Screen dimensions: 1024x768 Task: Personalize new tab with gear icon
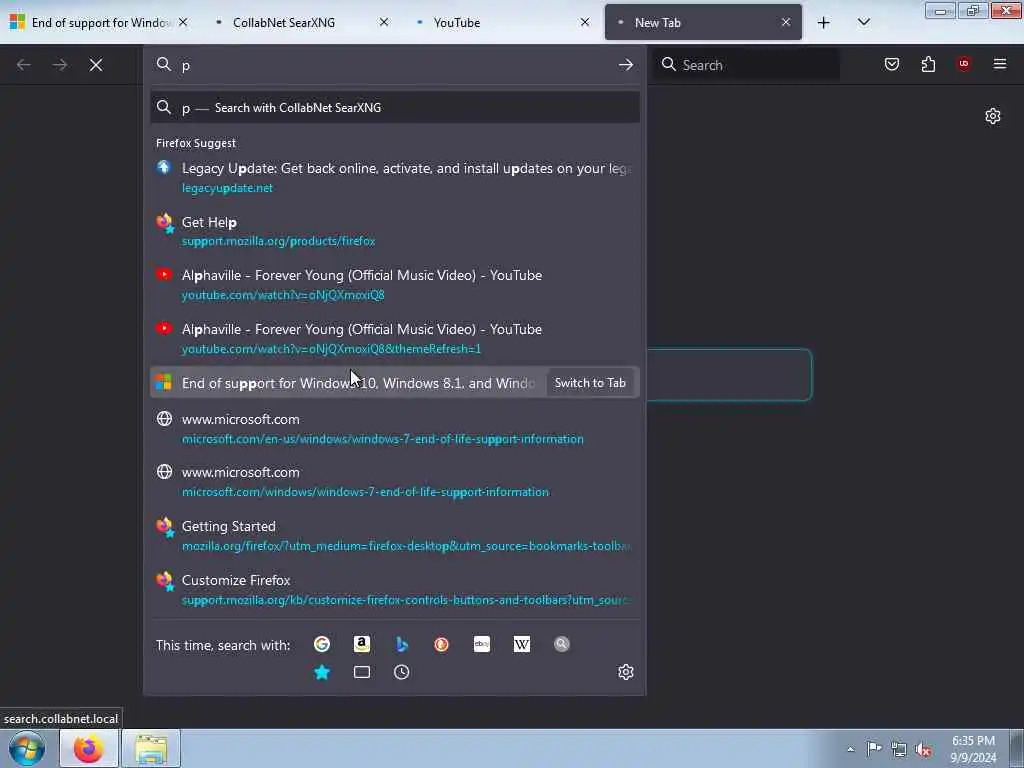coord(993,116)
